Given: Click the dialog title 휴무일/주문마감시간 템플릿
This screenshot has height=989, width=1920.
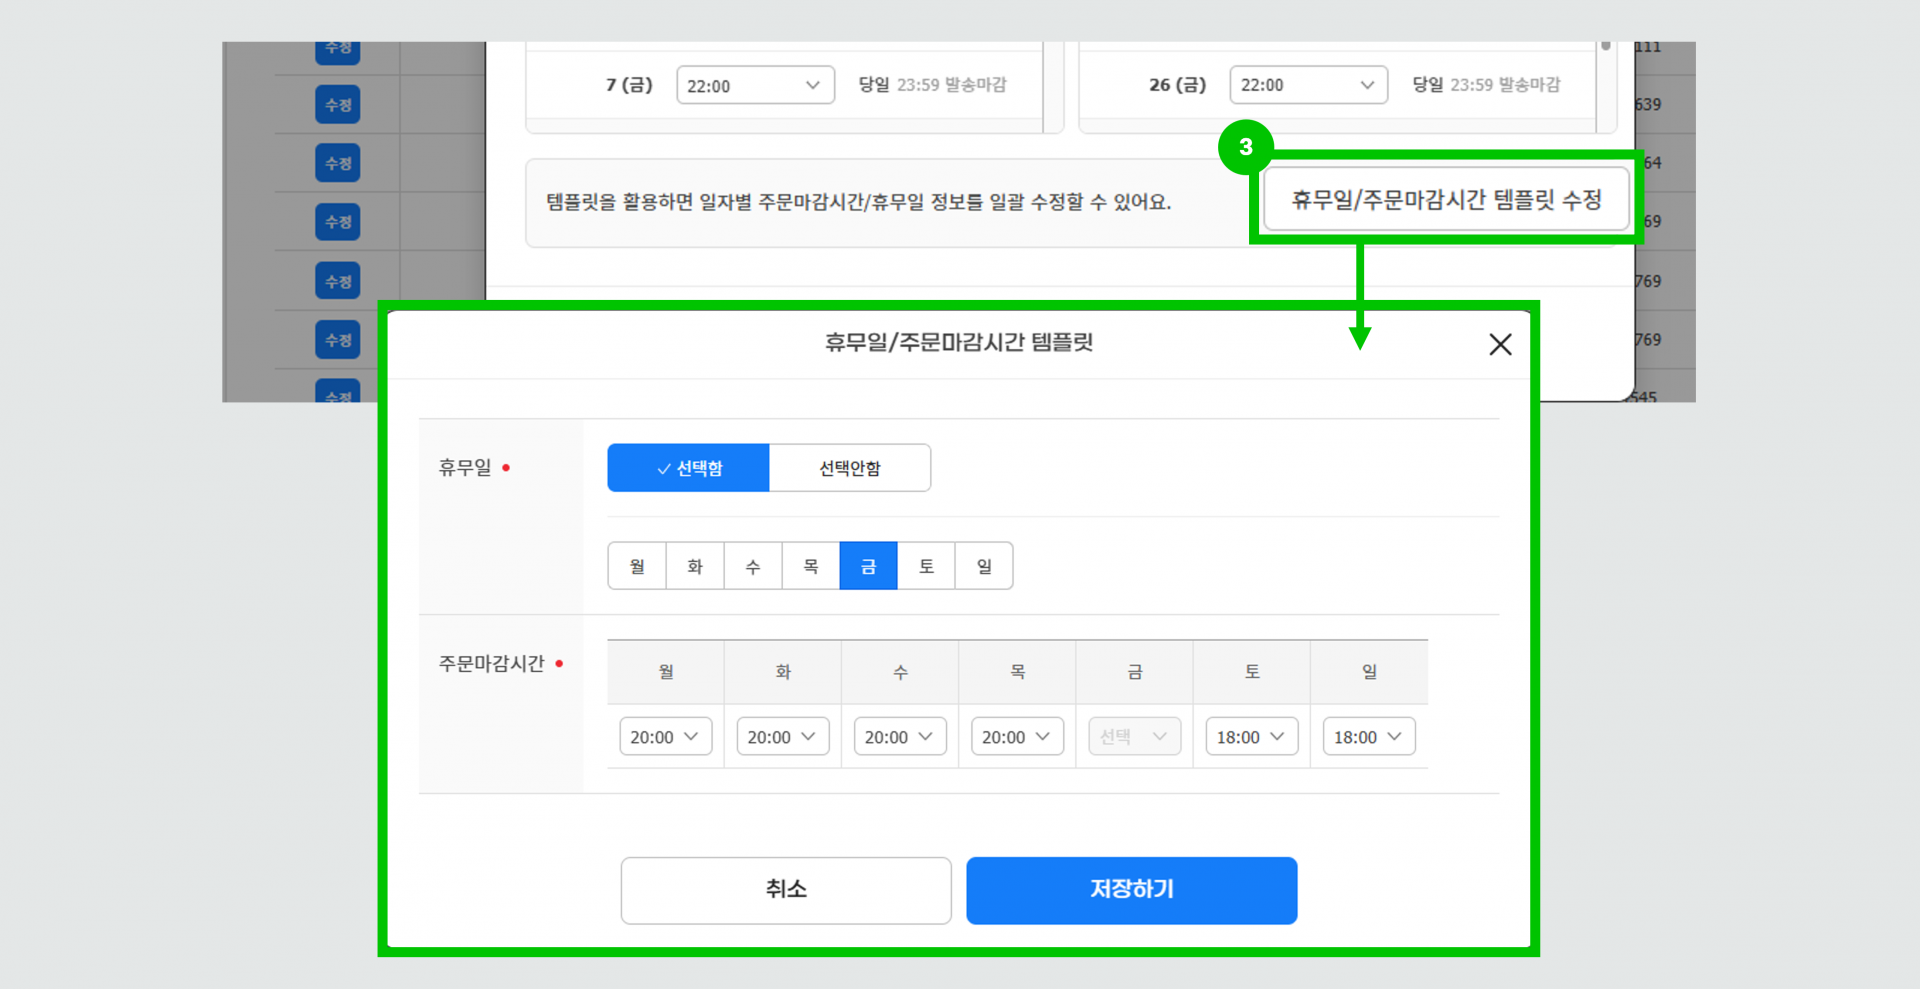Looking at the screenshot, I should pos(959,343).
